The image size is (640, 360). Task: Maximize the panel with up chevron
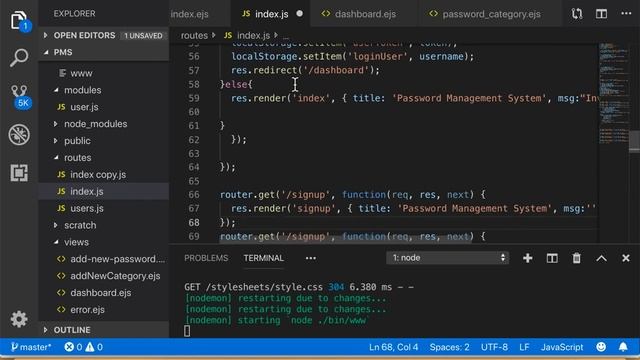coord(601,258)
